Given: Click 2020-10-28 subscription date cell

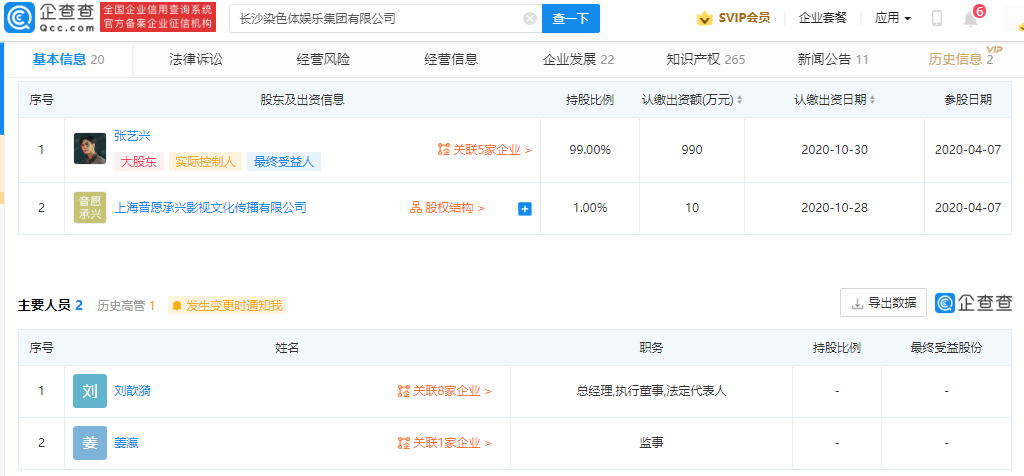Looking at the screenshot, I should pos(834,208).
